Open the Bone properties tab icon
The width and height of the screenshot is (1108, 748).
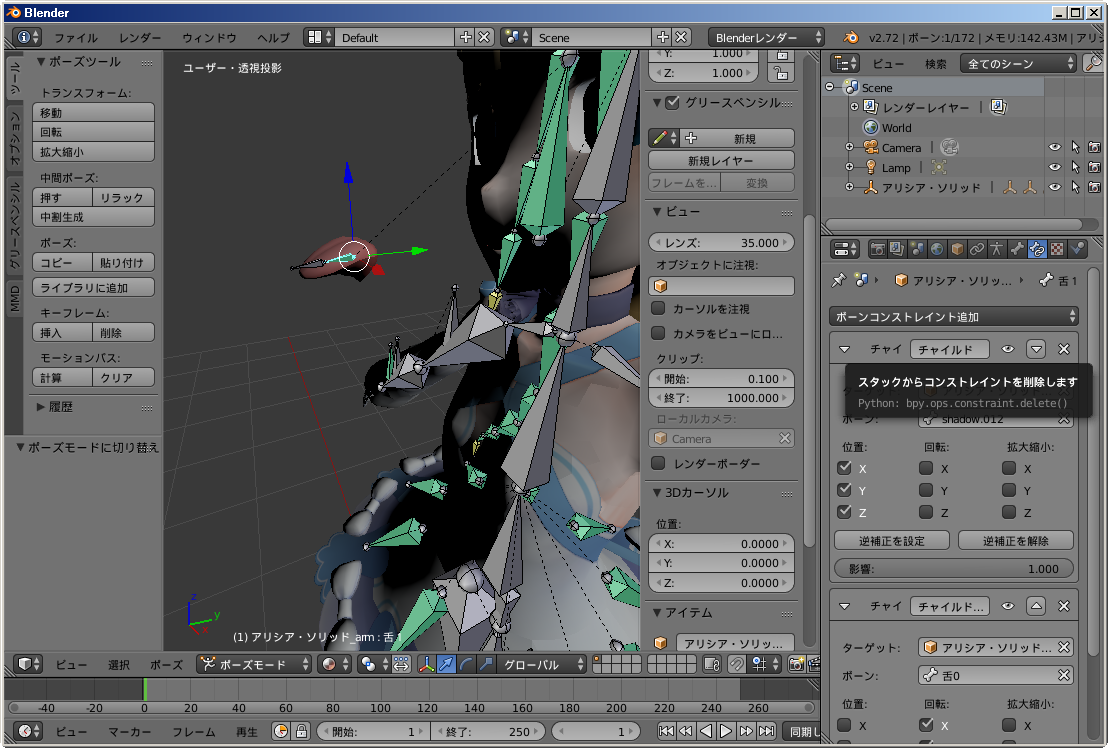(1017, 249)
